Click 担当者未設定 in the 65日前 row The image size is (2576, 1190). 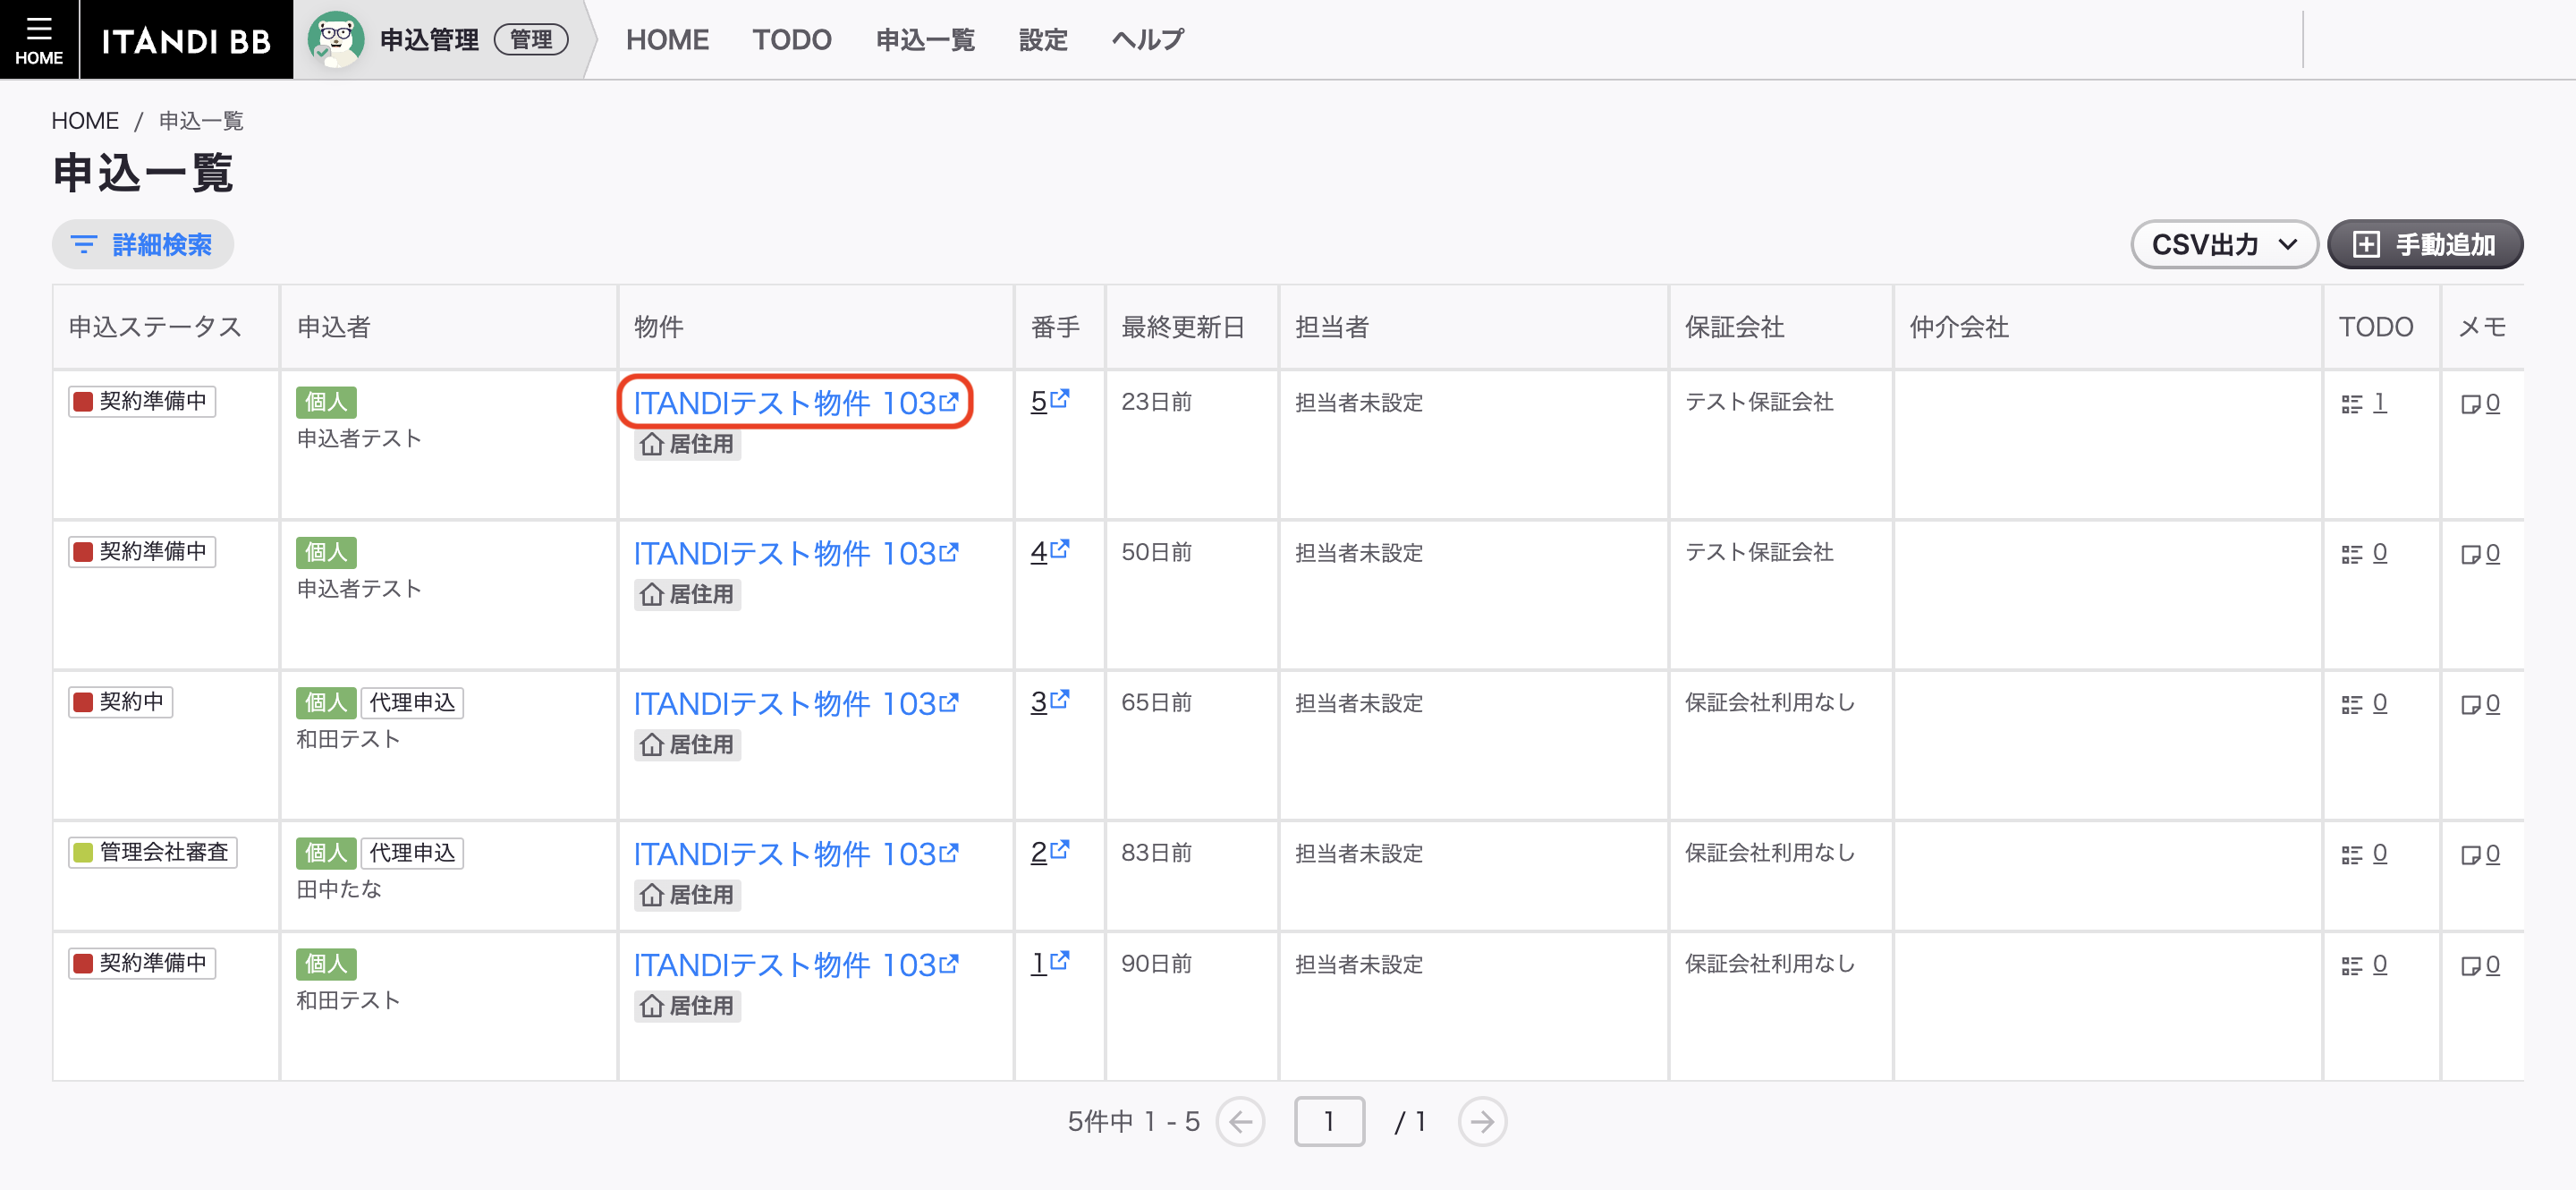pos(1359,703)
